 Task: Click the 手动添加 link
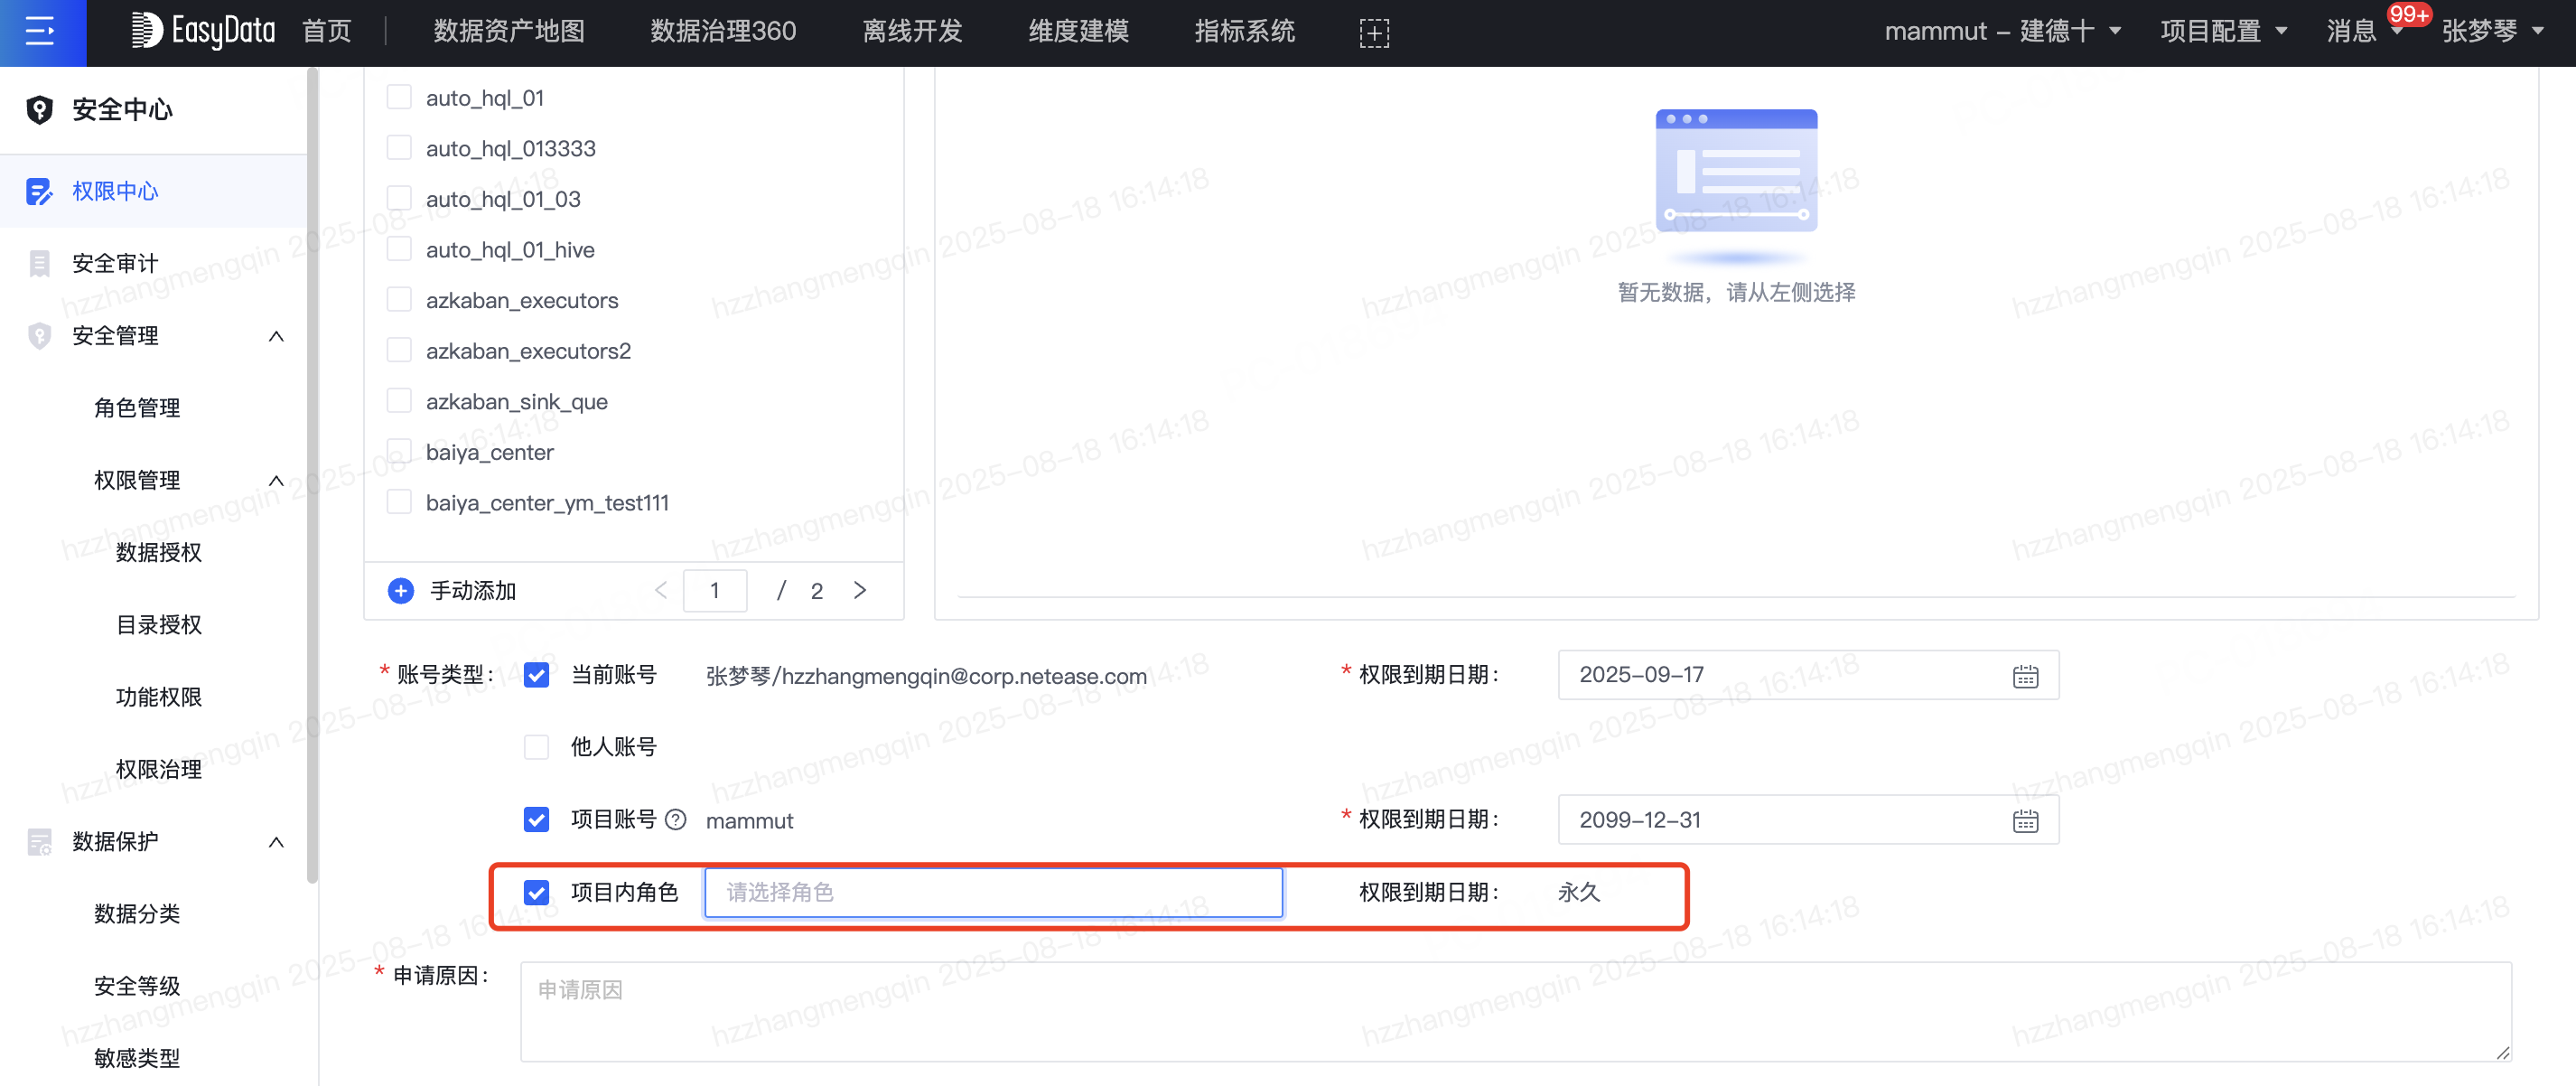472,591
